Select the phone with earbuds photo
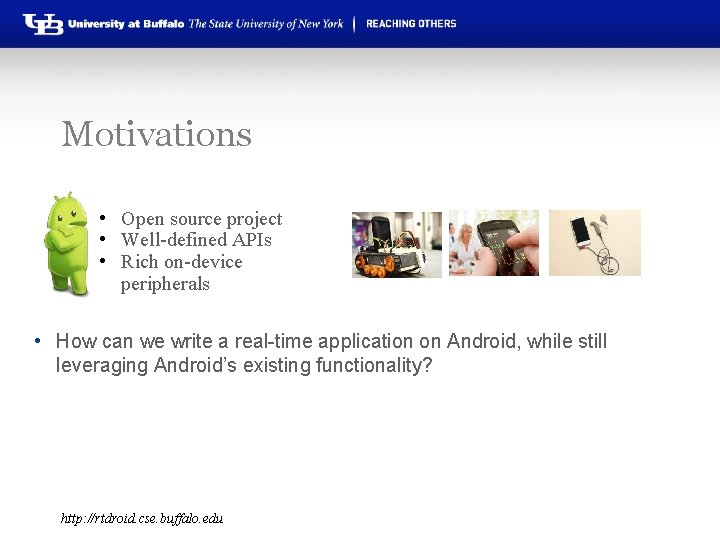Screen dimensions: 720x540 click(595, 243)
